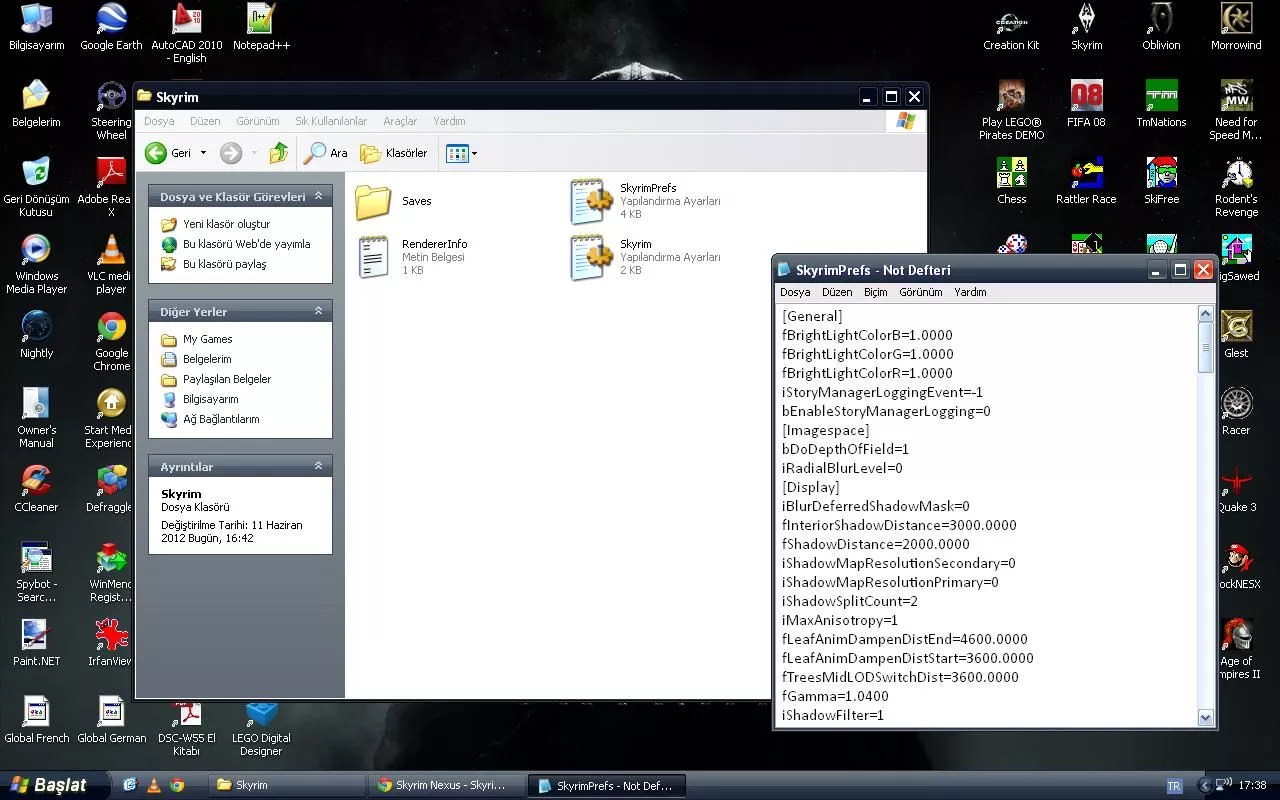Open the Geri button history dropdown arrow
Image resolution: width=1280 pixels, height=800 pixels.
[x=203, y=153]
